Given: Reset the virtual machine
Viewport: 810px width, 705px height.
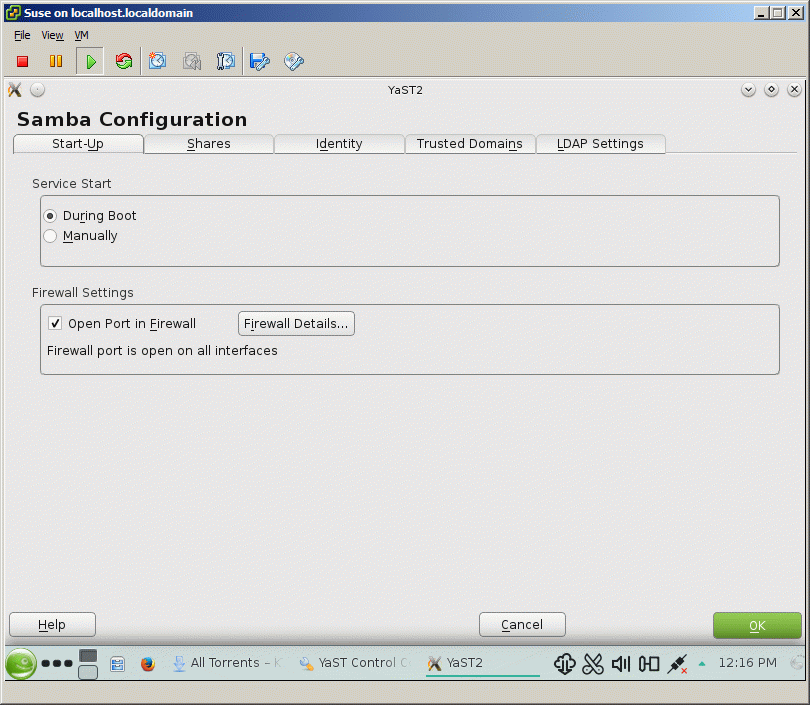Looking at the screenshot, I should [x=124, y=61].
